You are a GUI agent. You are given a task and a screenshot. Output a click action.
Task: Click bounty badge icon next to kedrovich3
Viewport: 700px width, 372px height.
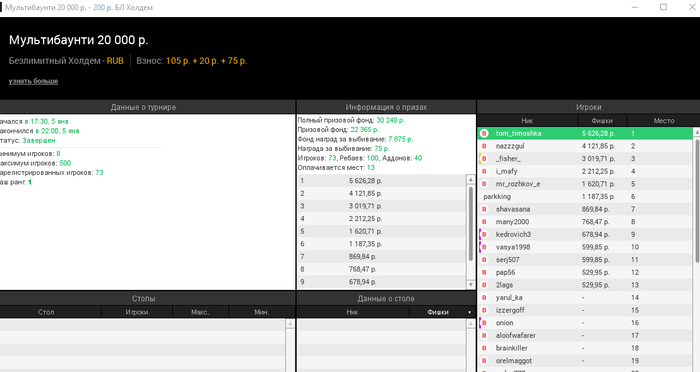point(484,234)
